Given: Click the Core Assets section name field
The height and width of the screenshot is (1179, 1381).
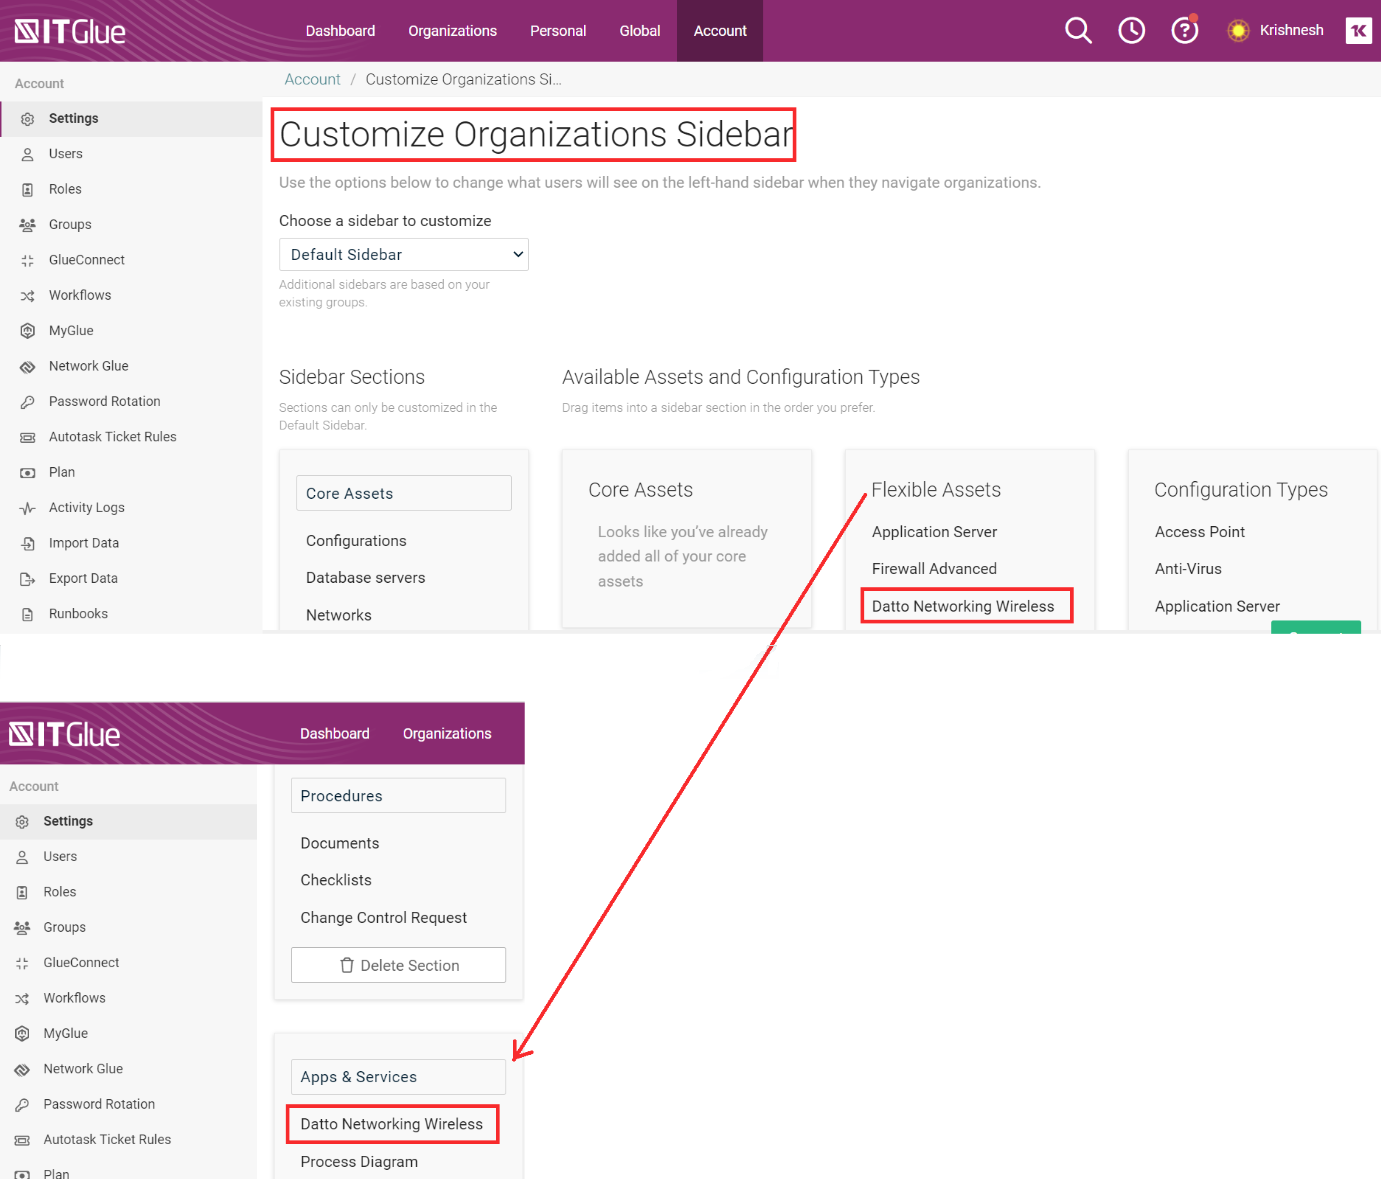Looking at the screenshot, I should (404, 493).
